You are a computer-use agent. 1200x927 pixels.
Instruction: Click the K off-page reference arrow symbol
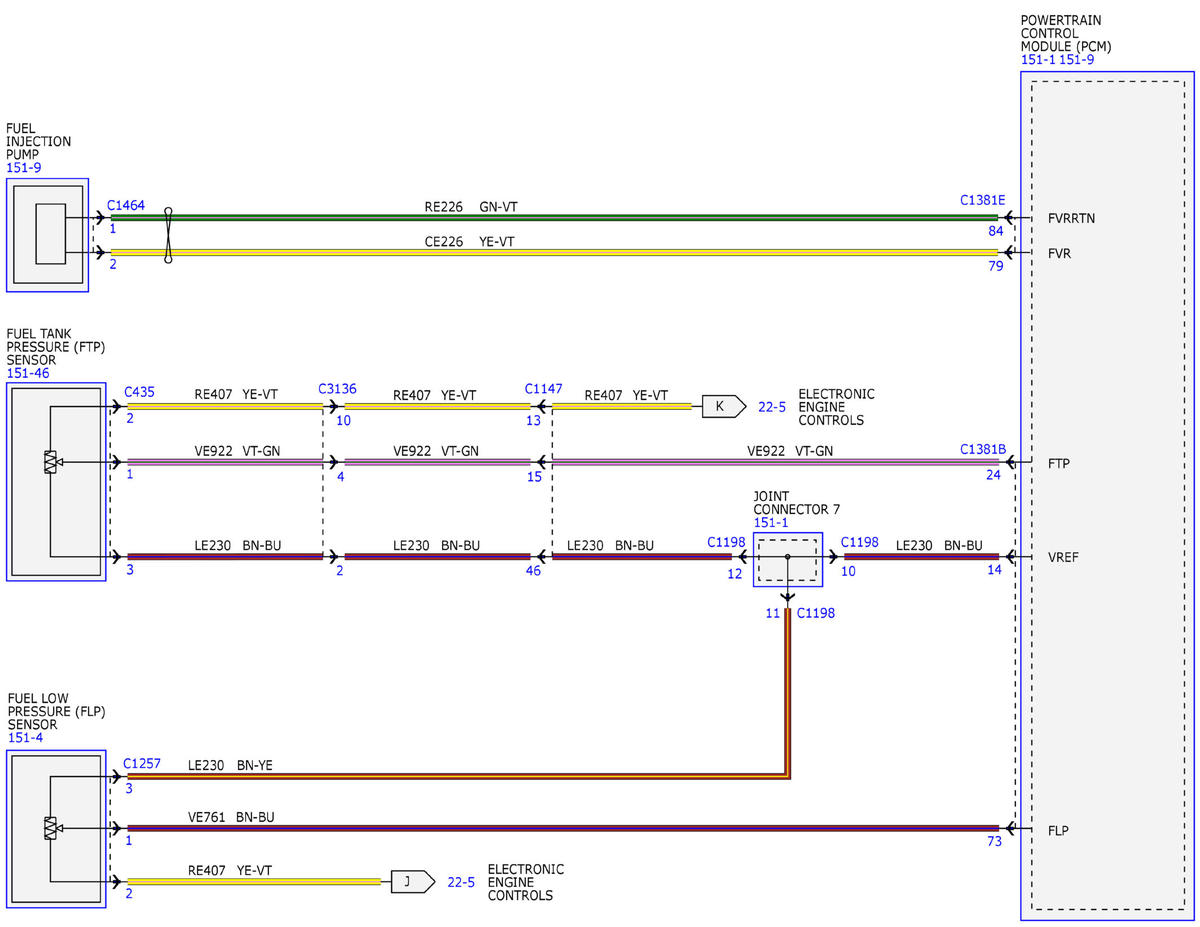point(724,406)
